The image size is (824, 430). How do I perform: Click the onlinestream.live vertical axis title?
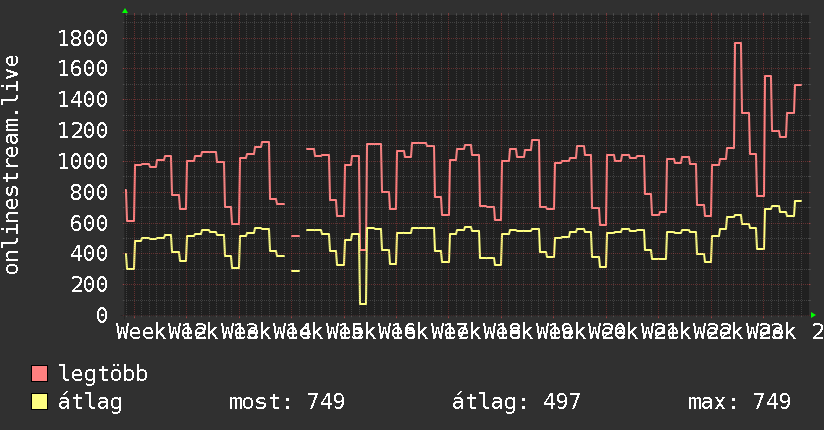[11, 165]
